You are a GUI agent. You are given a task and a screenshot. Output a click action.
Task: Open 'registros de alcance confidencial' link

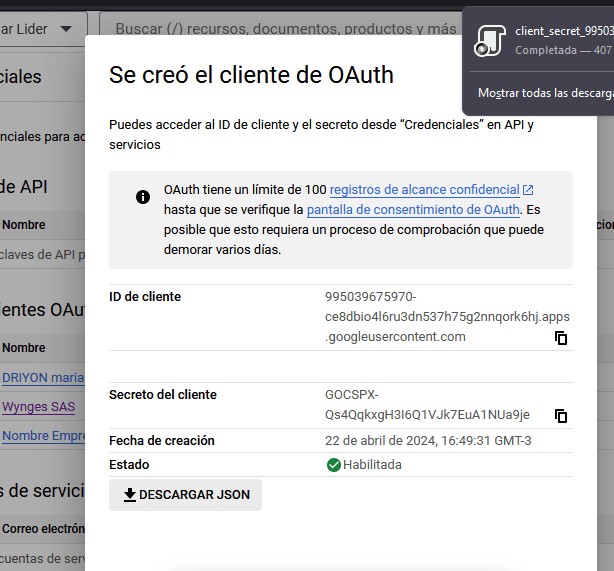tap(424, 190)
